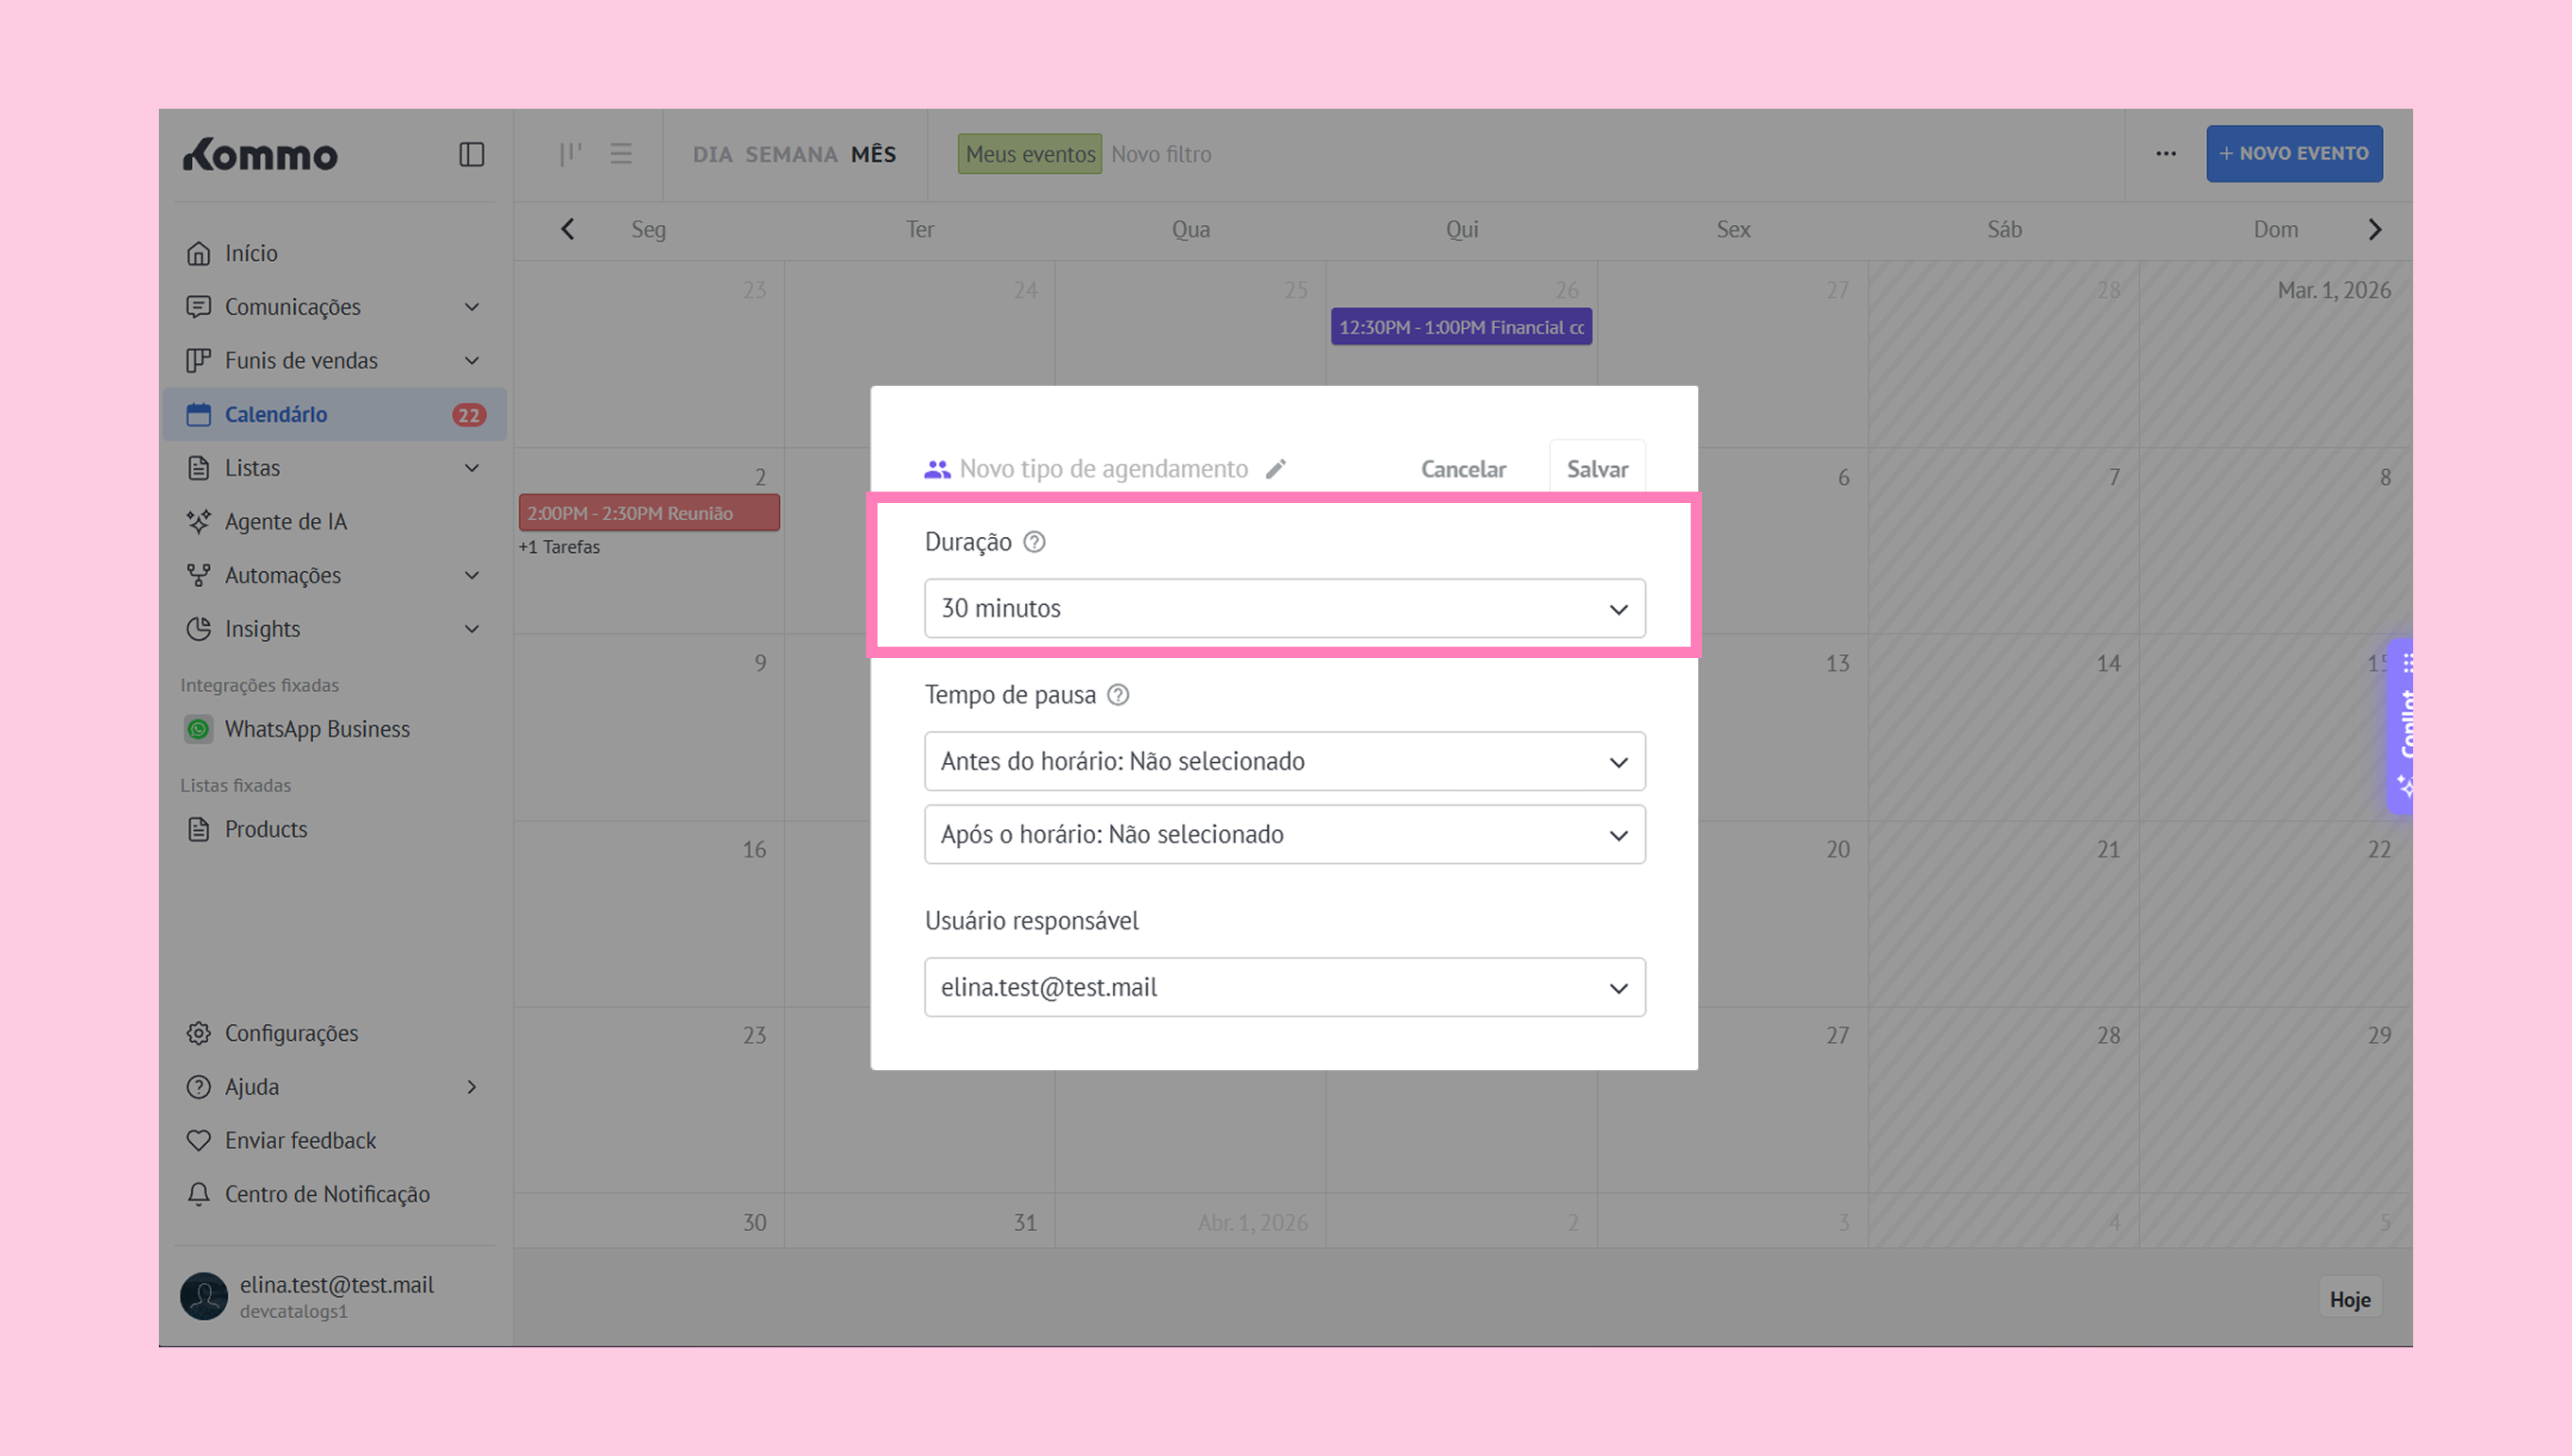Open the three-dots more options menu
Screen dimensions: 2572x1456
point(2165,154)
